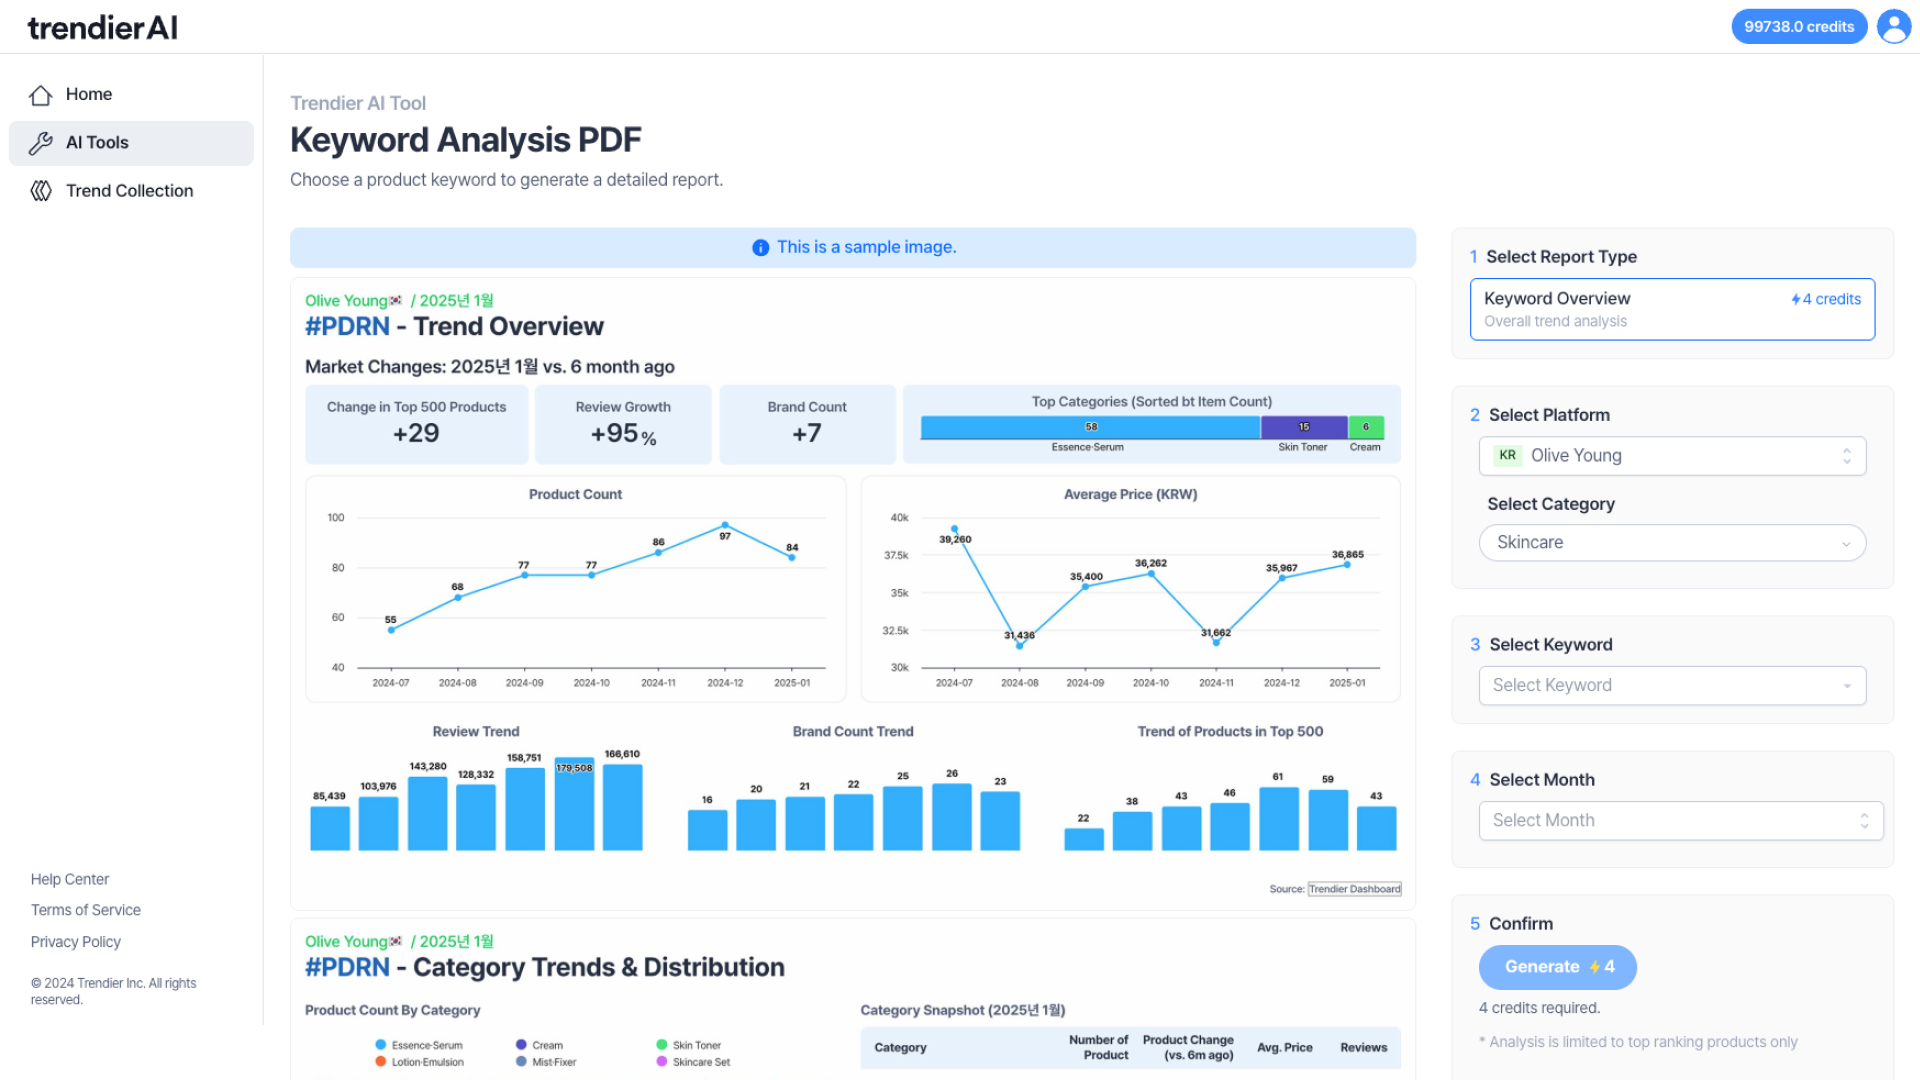Viewport: 1920px width, 1080px height.
Task: Click the Cream legend dot
Action: pyautogui.click(x=521, y=1045)
